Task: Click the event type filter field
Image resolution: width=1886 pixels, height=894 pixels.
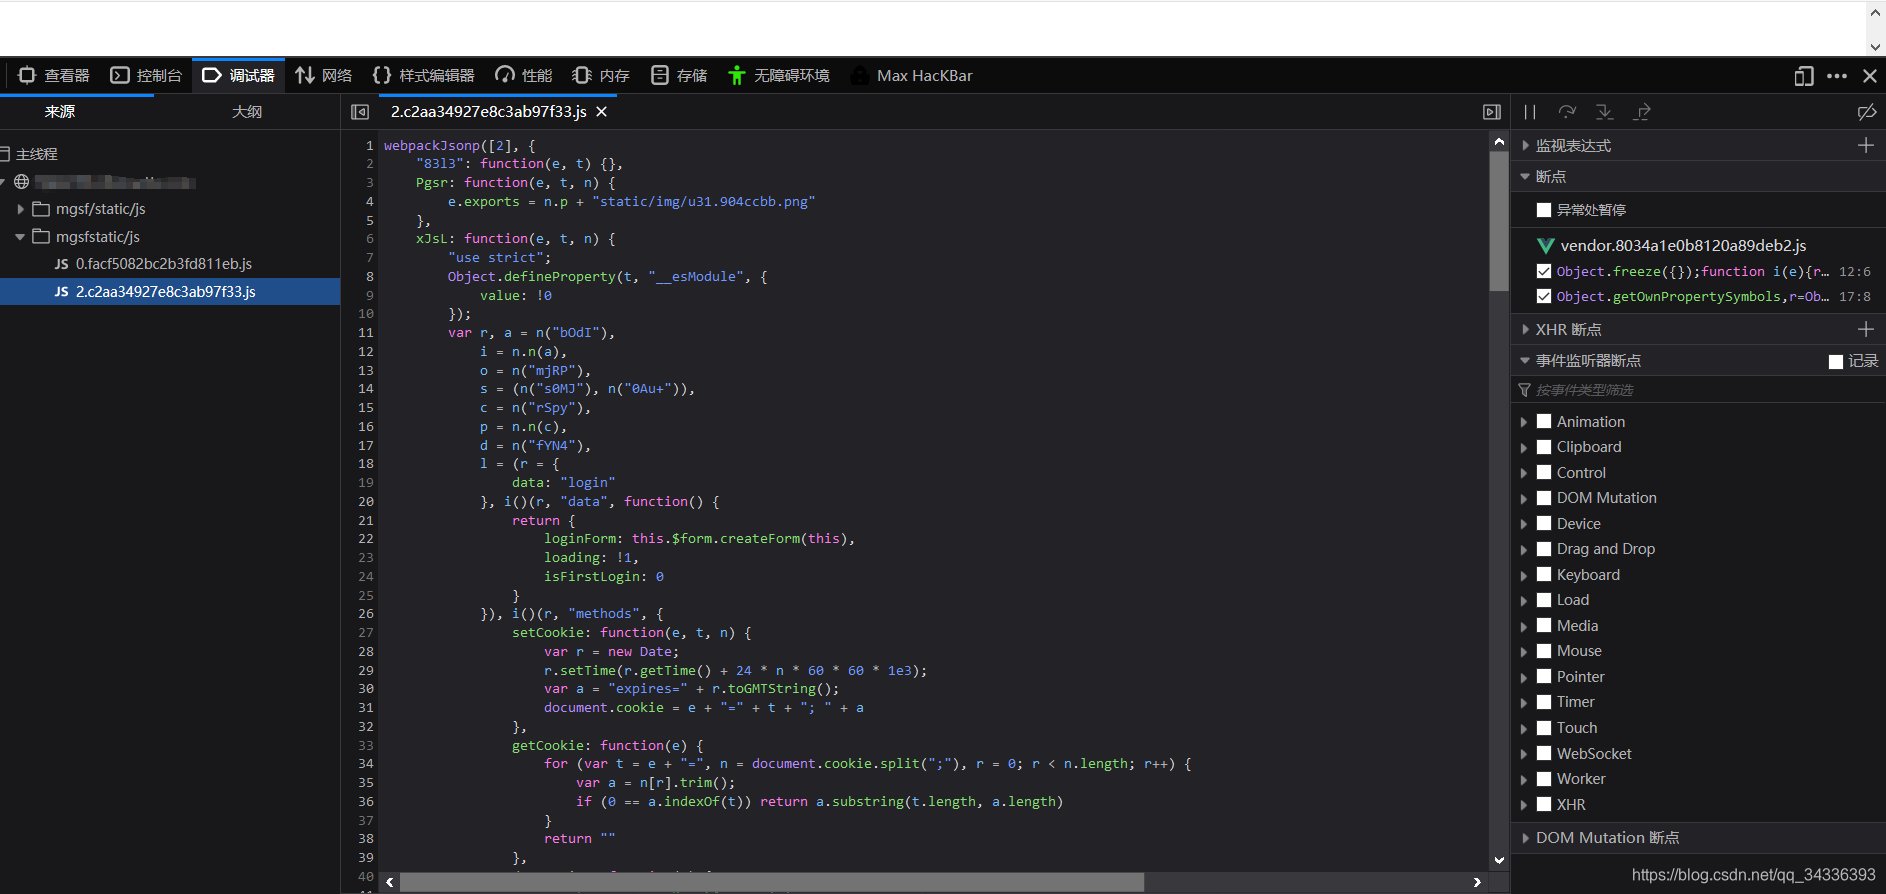Action: coord(1698,390)
